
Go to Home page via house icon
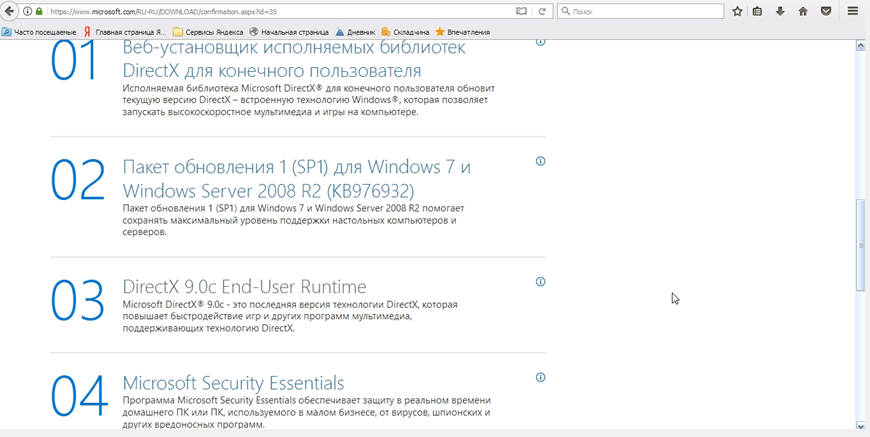[803, 12]
